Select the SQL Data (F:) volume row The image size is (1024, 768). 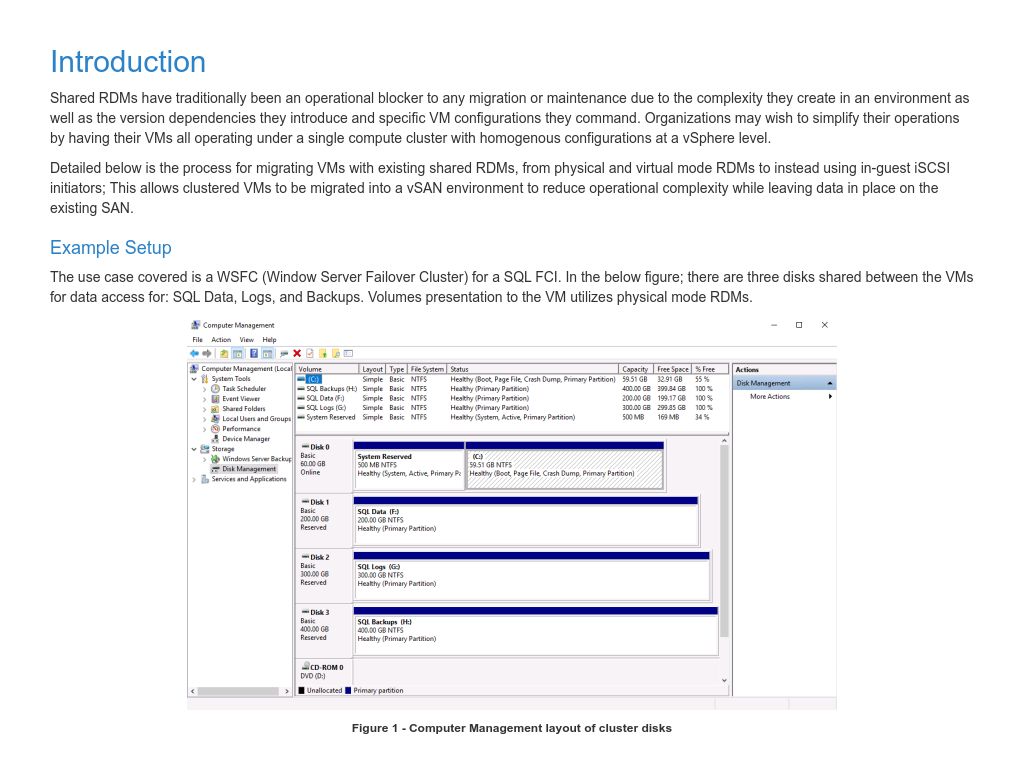[330, 398]
